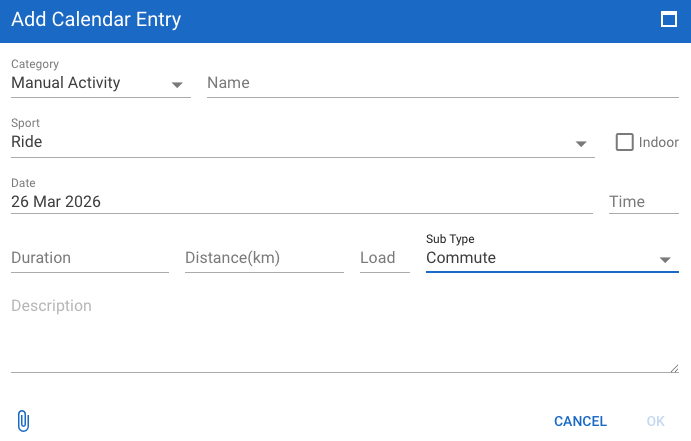Select the Load input field
Viewport: 691px width, 441px height.
click(384, 258)
